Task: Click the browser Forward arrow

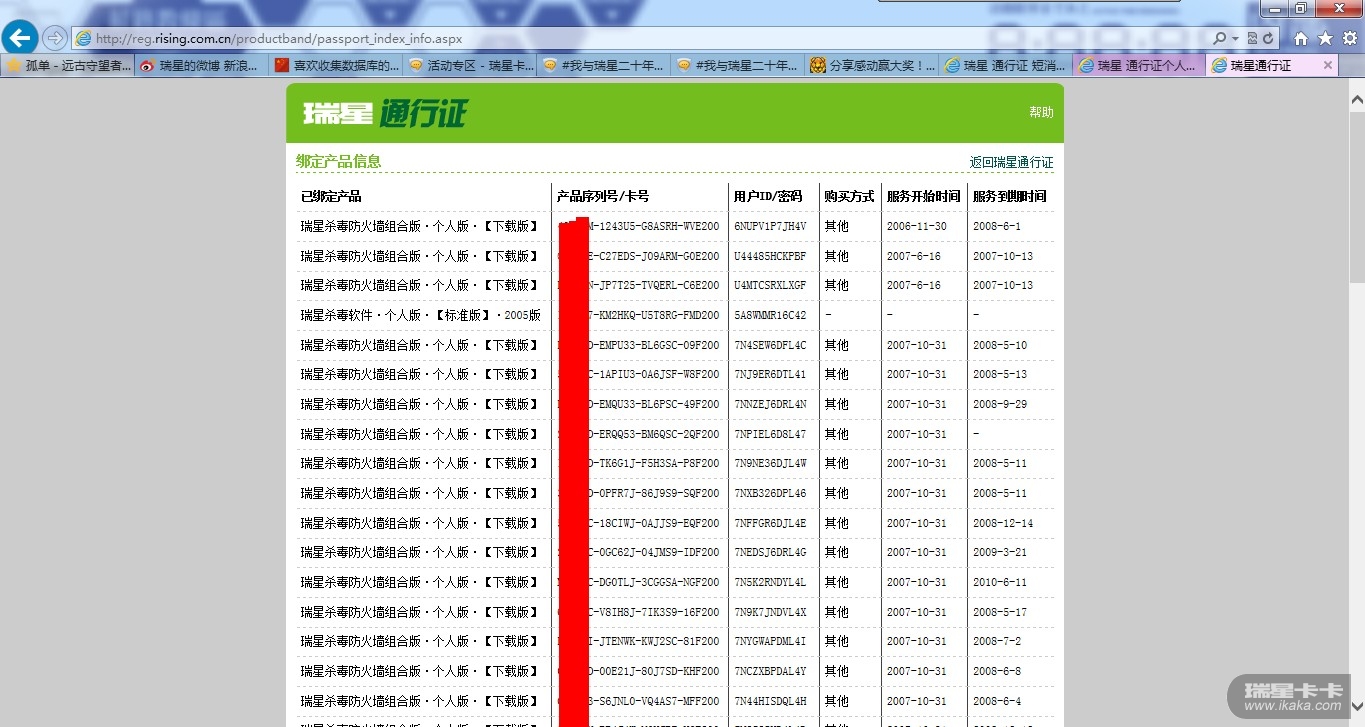Action: pyautogui.click(x=55, y=38)
